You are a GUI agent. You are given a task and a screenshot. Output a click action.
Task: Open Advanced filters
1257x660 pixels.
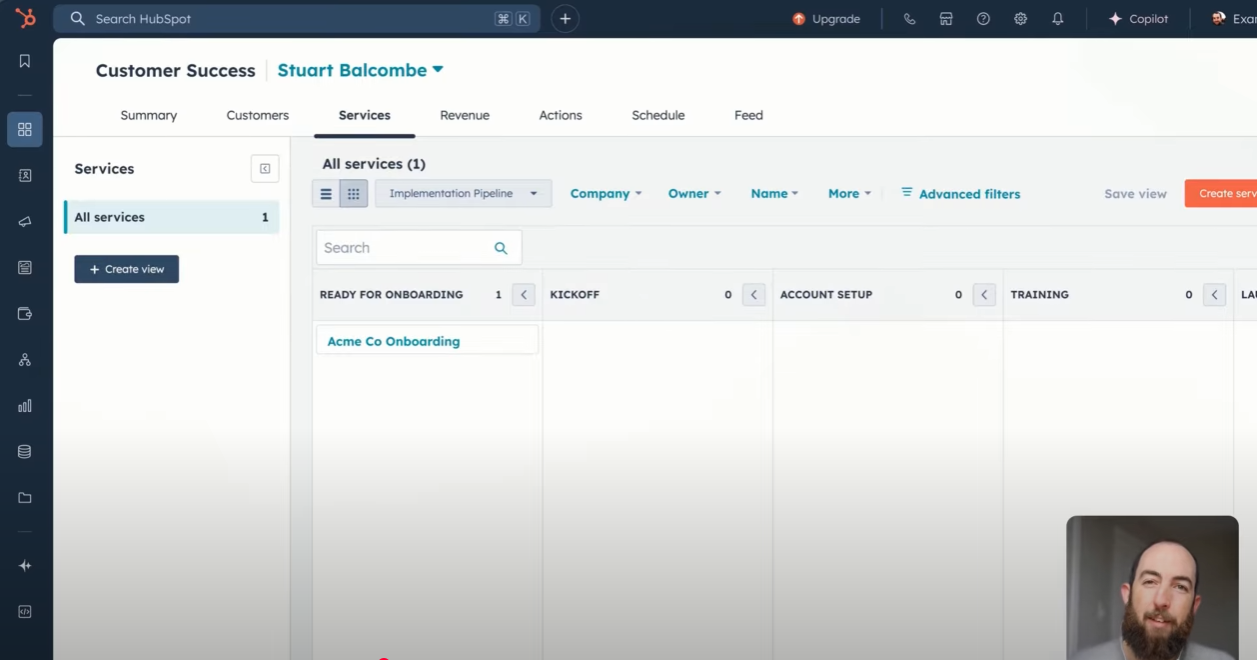click(961, 194)
